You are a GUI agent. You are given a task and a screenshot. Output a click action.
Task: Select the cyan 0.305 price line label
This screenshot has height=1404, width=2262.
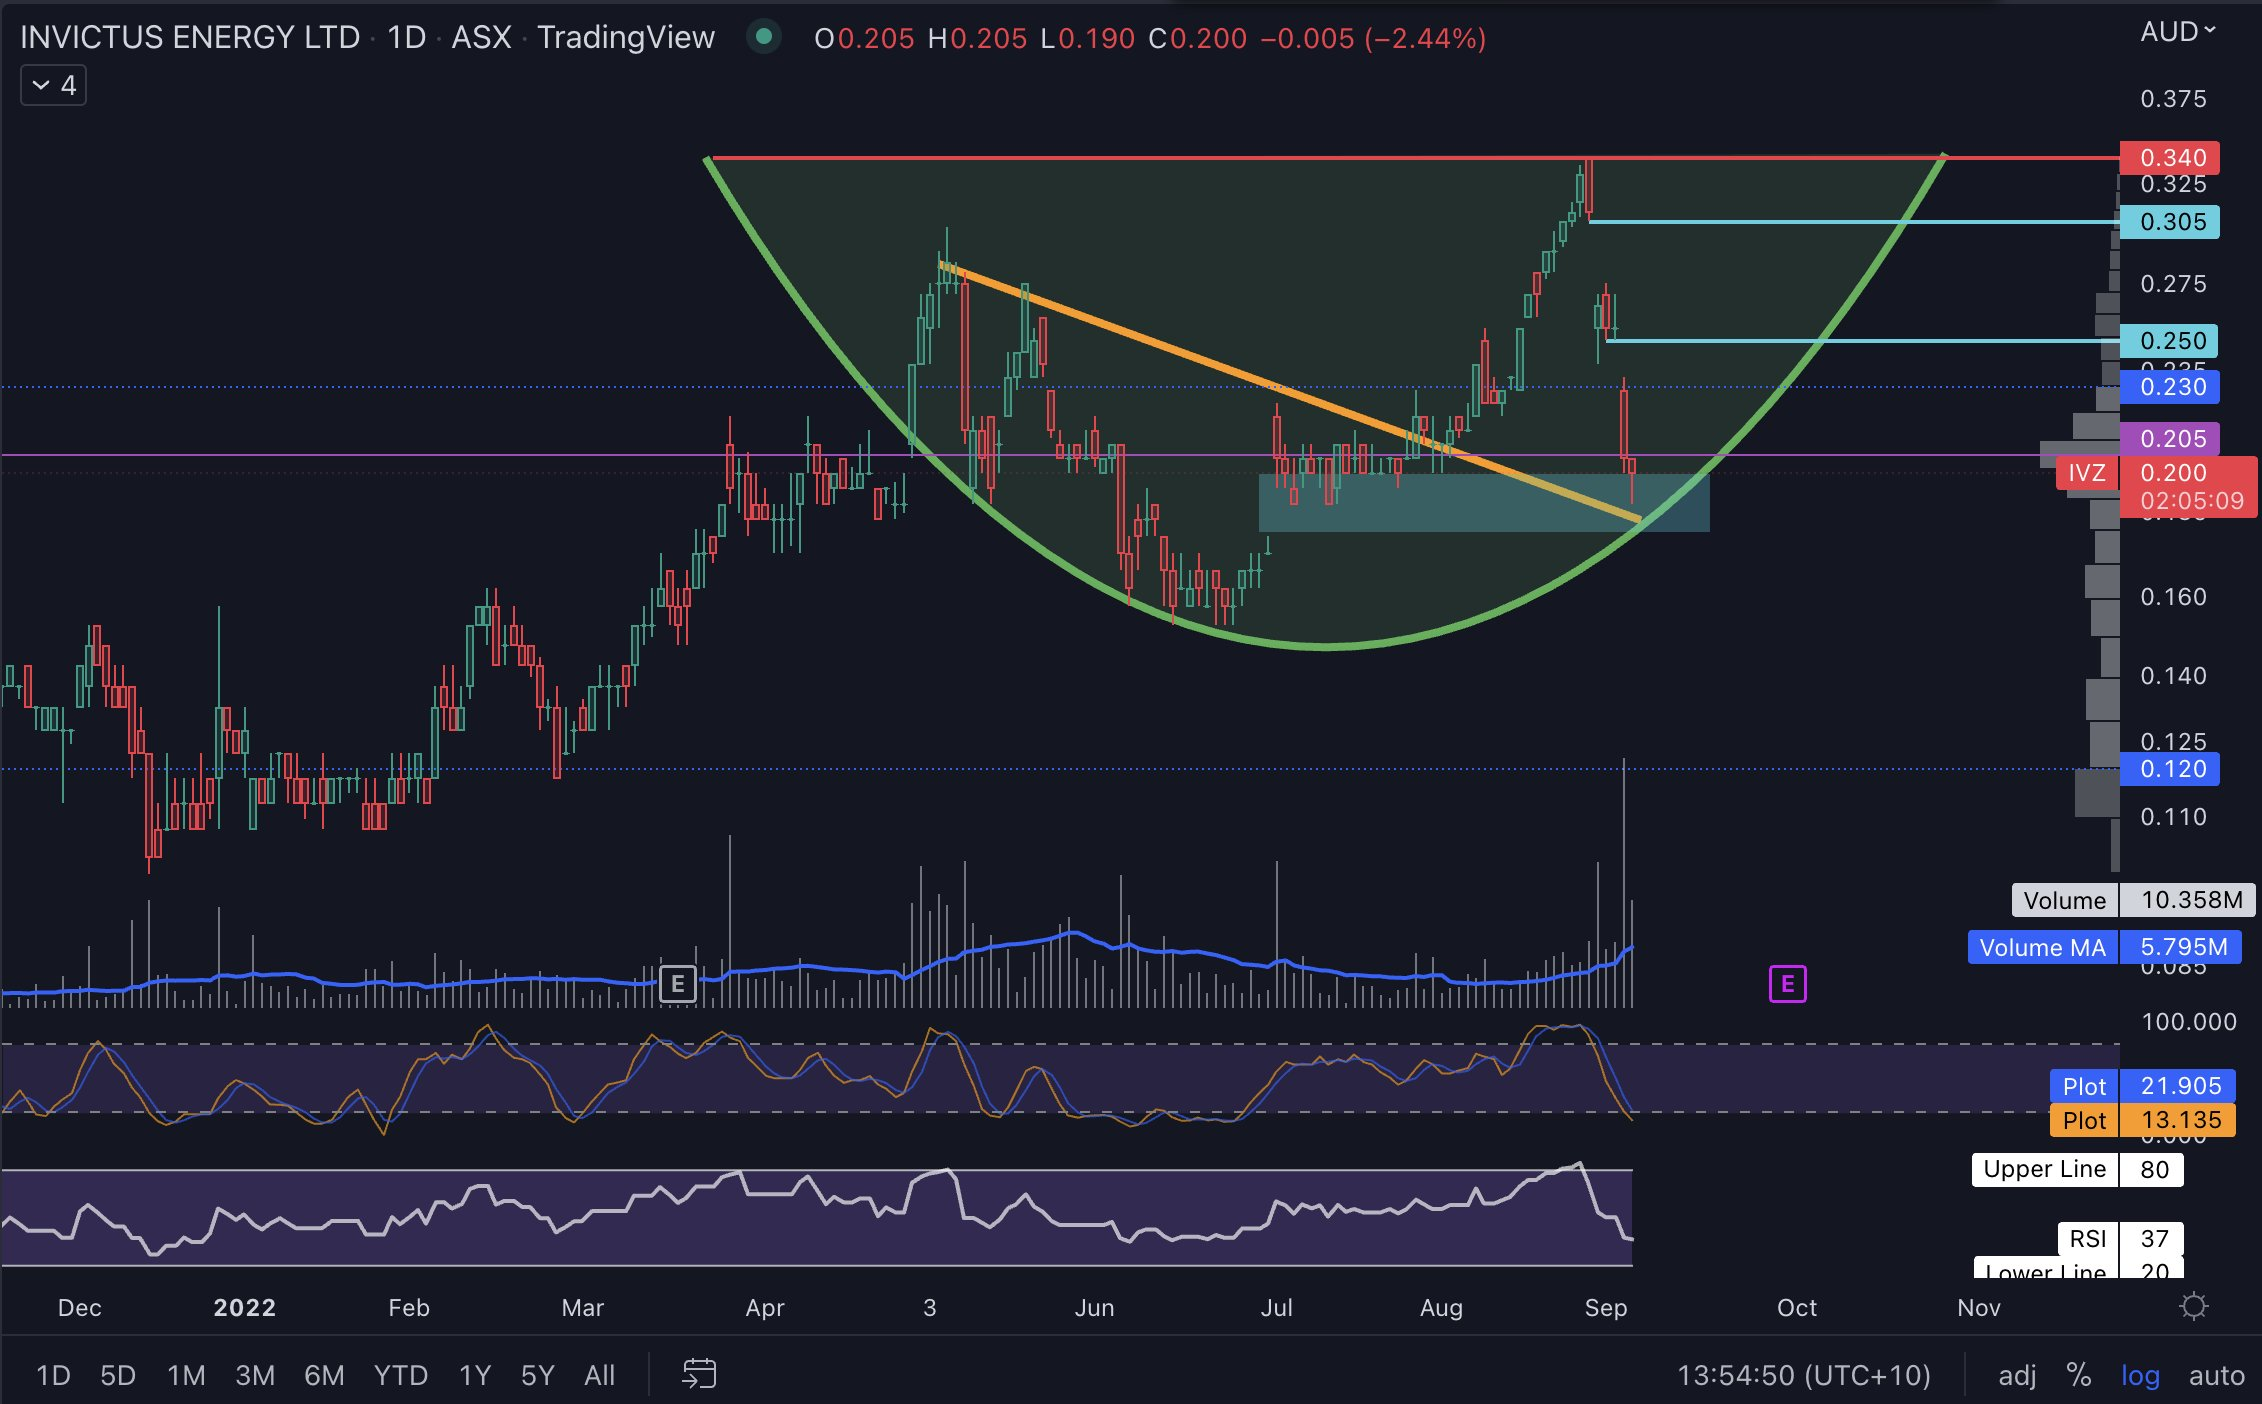click(2172, 222)
